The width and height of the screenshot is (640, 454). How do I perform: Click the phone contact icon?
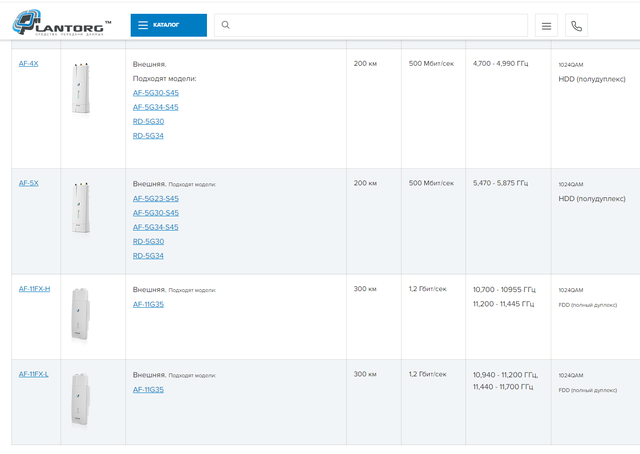pyautogui.click(x=576, y=26)
